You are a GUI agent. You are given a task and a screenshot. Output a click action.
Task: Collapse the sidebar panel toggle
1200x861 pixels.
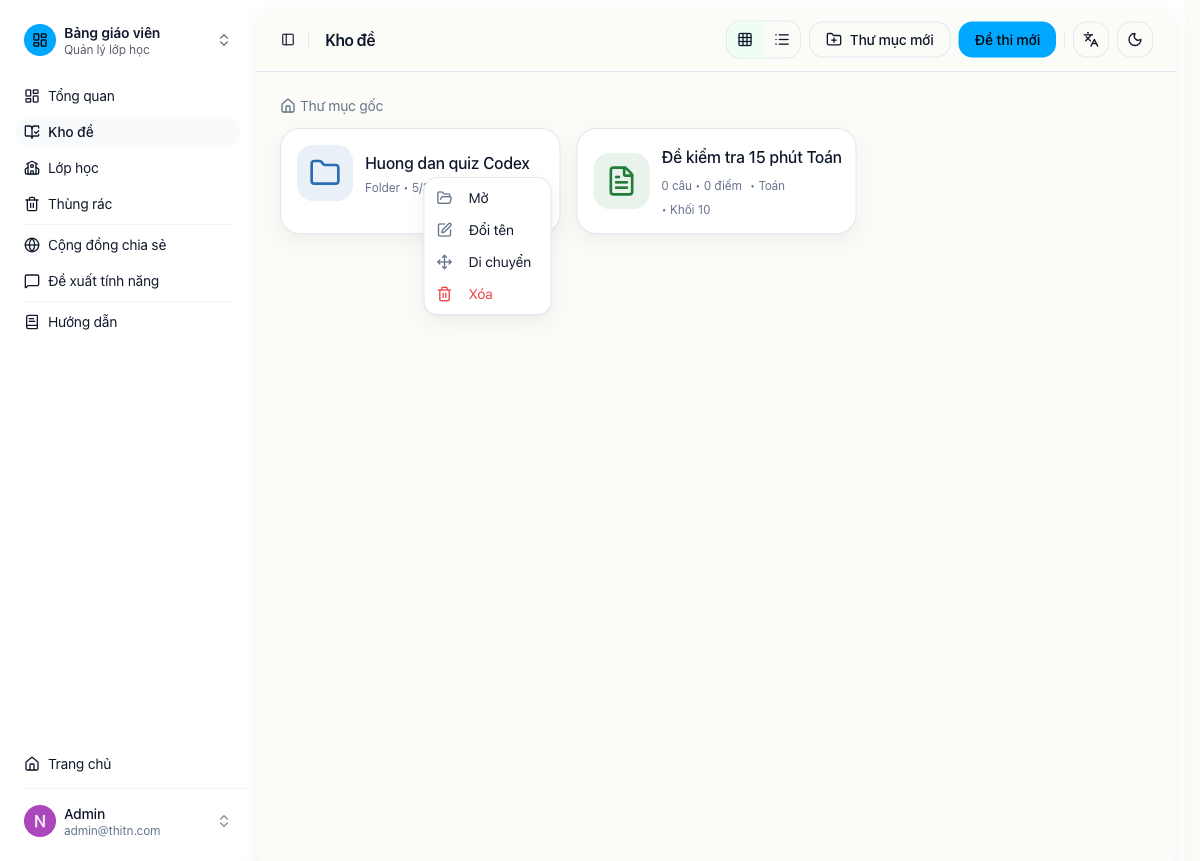coord(288,40)
